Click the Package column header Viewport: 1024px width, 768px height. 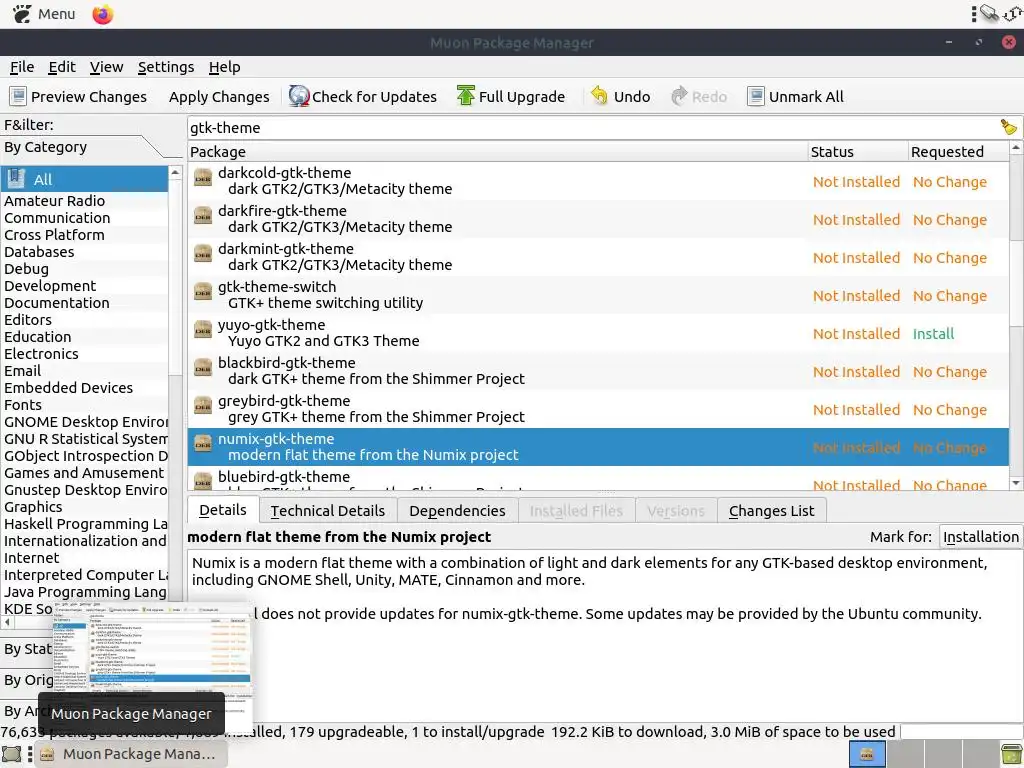(498, 152)
